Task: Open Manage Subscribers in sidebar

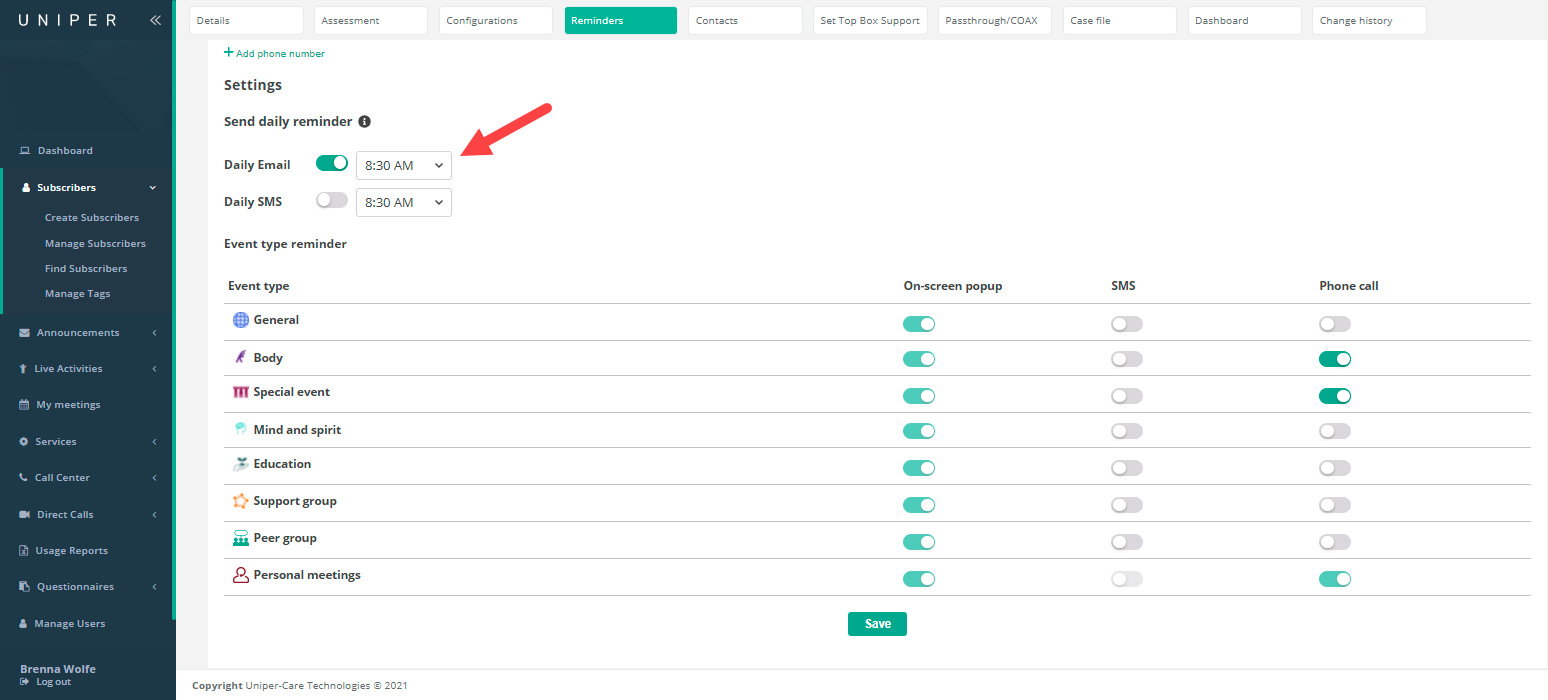Action: point(95,244)
